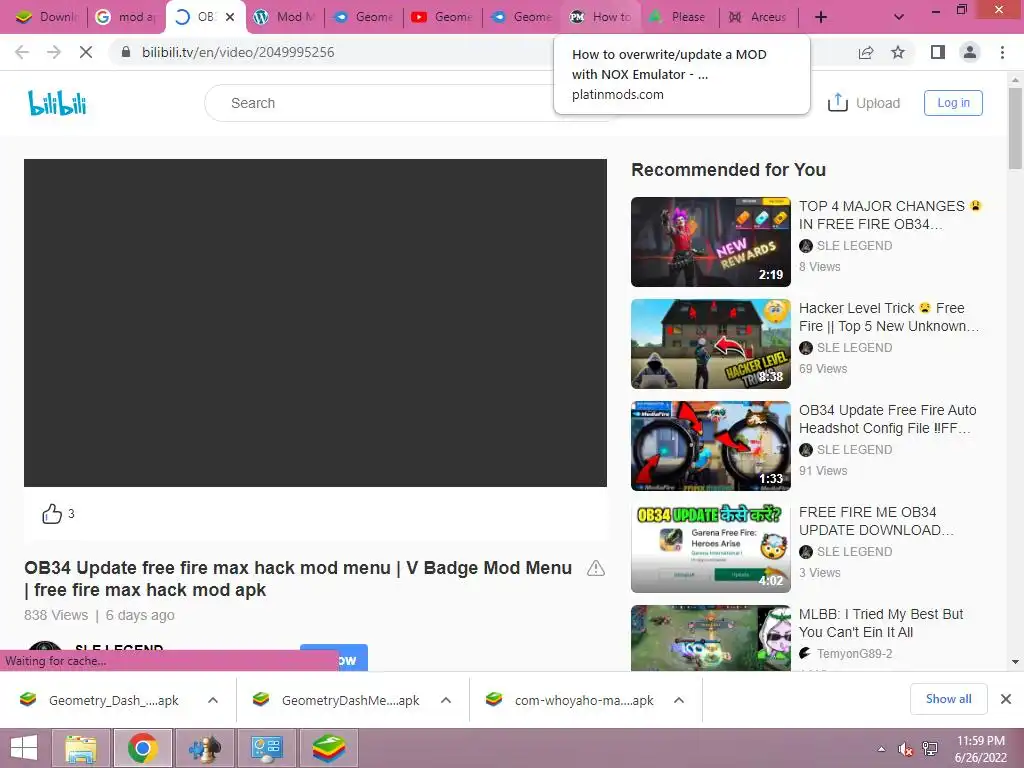Image resolution: width=1024 pixels, height=768 pixels.
Task: Click the video player area
Action: pos(315,323)
